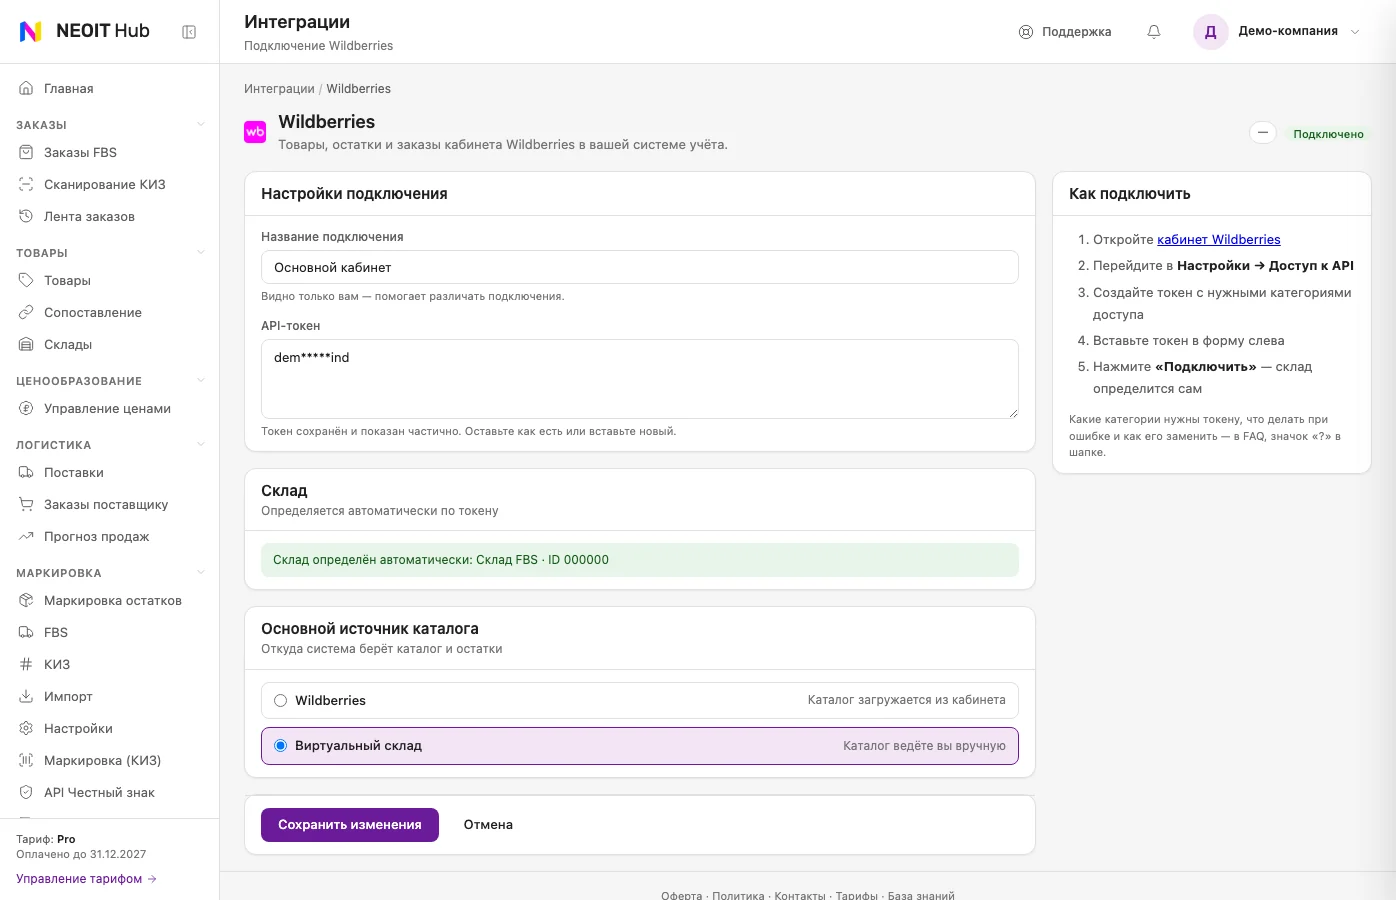Open Прогноз продаж menu item
This screenshot has width=1396, height=900.
110,537
